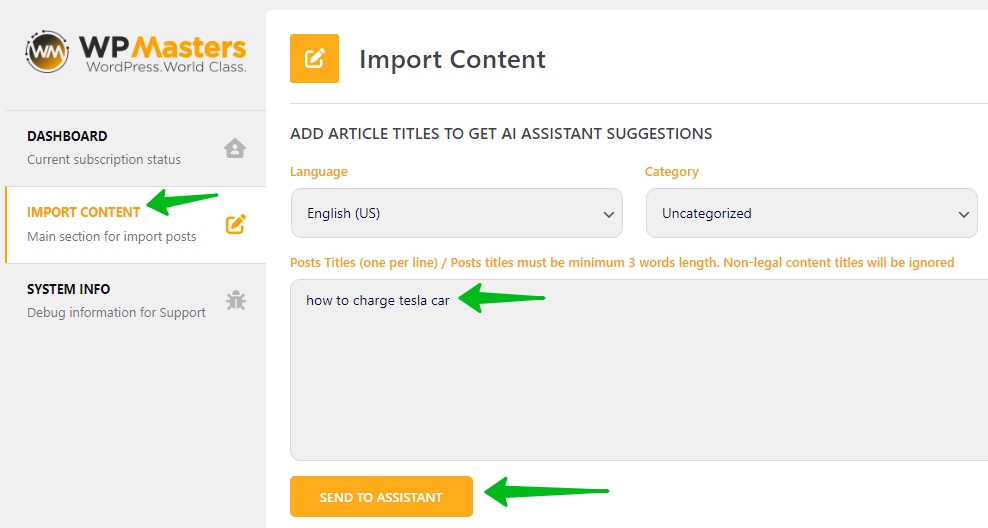Click 'Main section for import posts' subtitle
This screenshot has height=528, width=988.
coord(112,237)
